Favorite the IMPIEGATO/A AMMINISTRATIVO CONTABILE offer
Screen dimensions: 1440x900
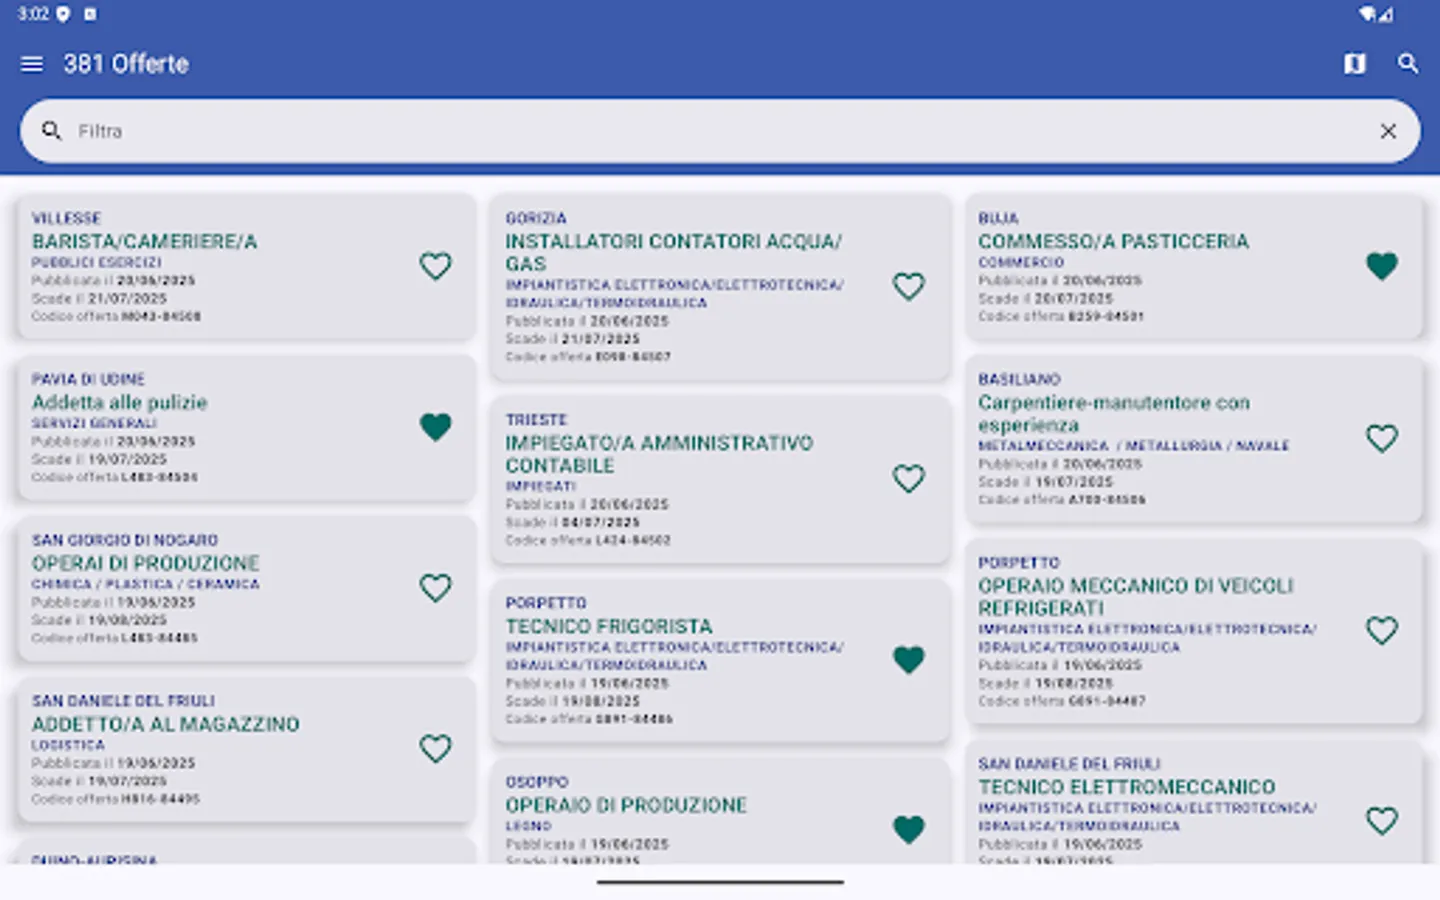(908, 479)
